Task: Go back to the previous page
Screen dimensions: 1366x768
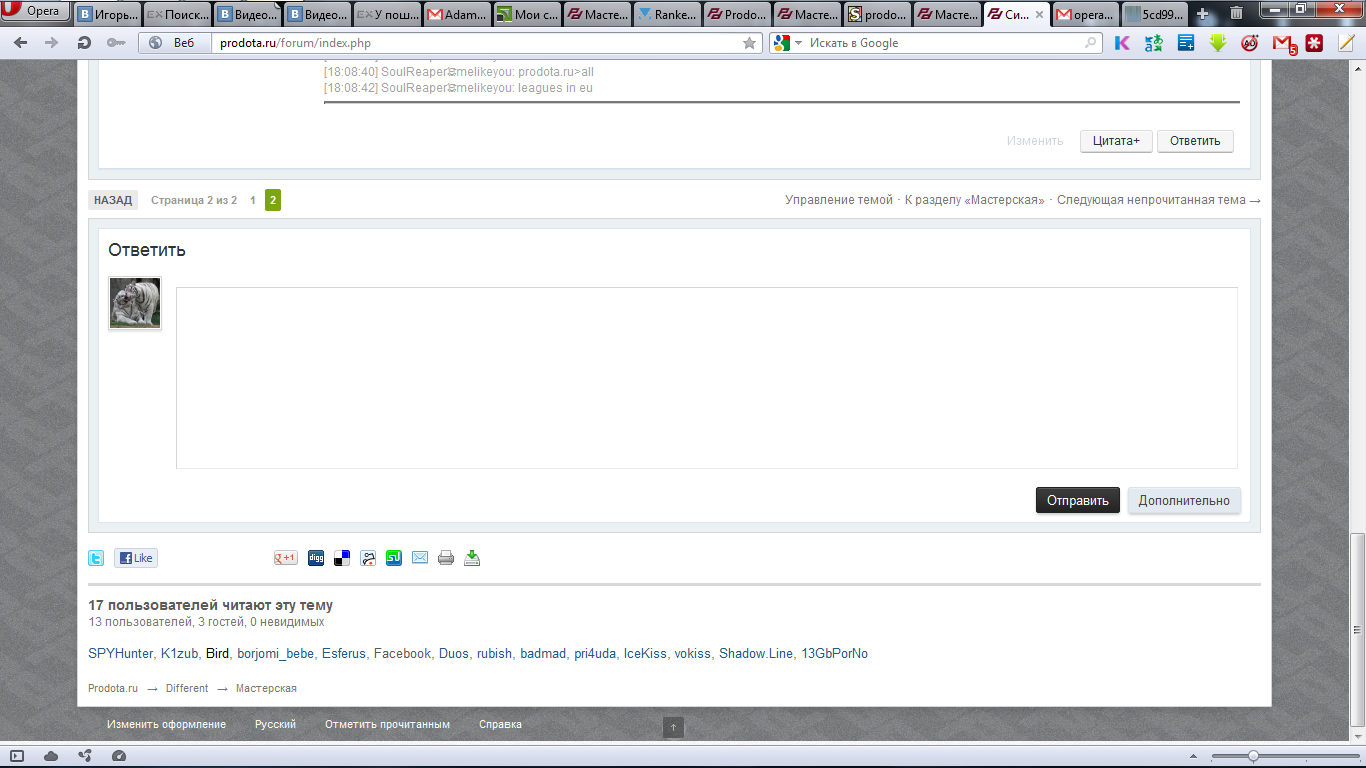Action: [20, 43]
